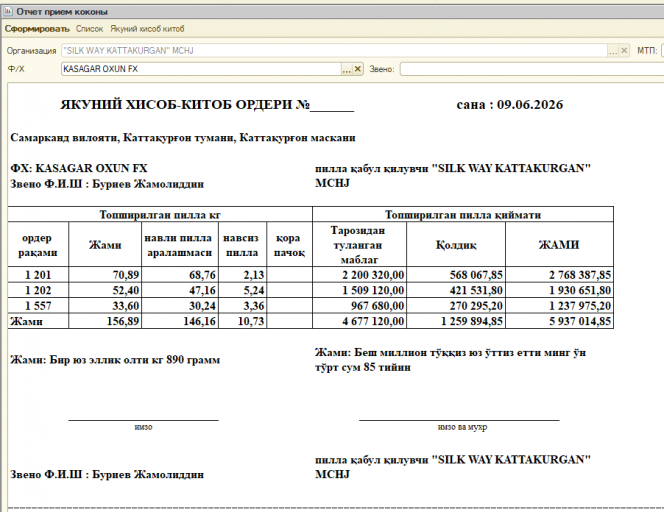Image resolution: width=664 pixels, height=512 pixels.
Task: Select amount cell 967 680,00
Action: [x=360, y=305]
